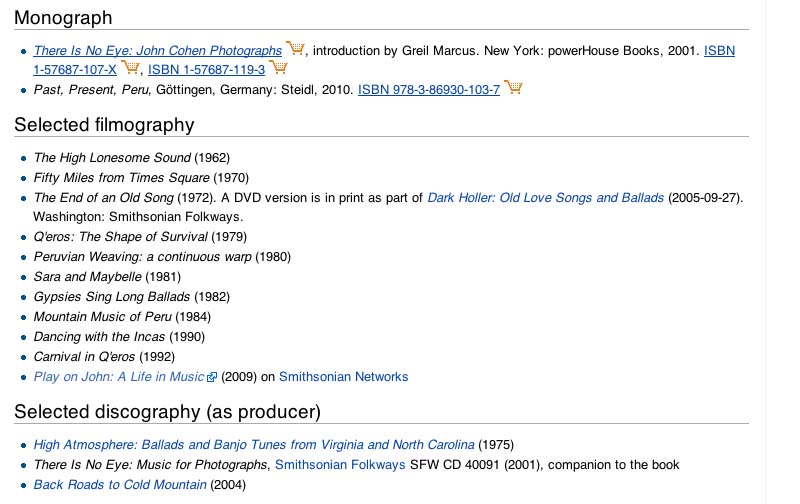Image resolution: width=800 pixels, height=504 pixels.
Task: Open High Atmosphere ballads and banjo tunes link
Action: [254, 444]
